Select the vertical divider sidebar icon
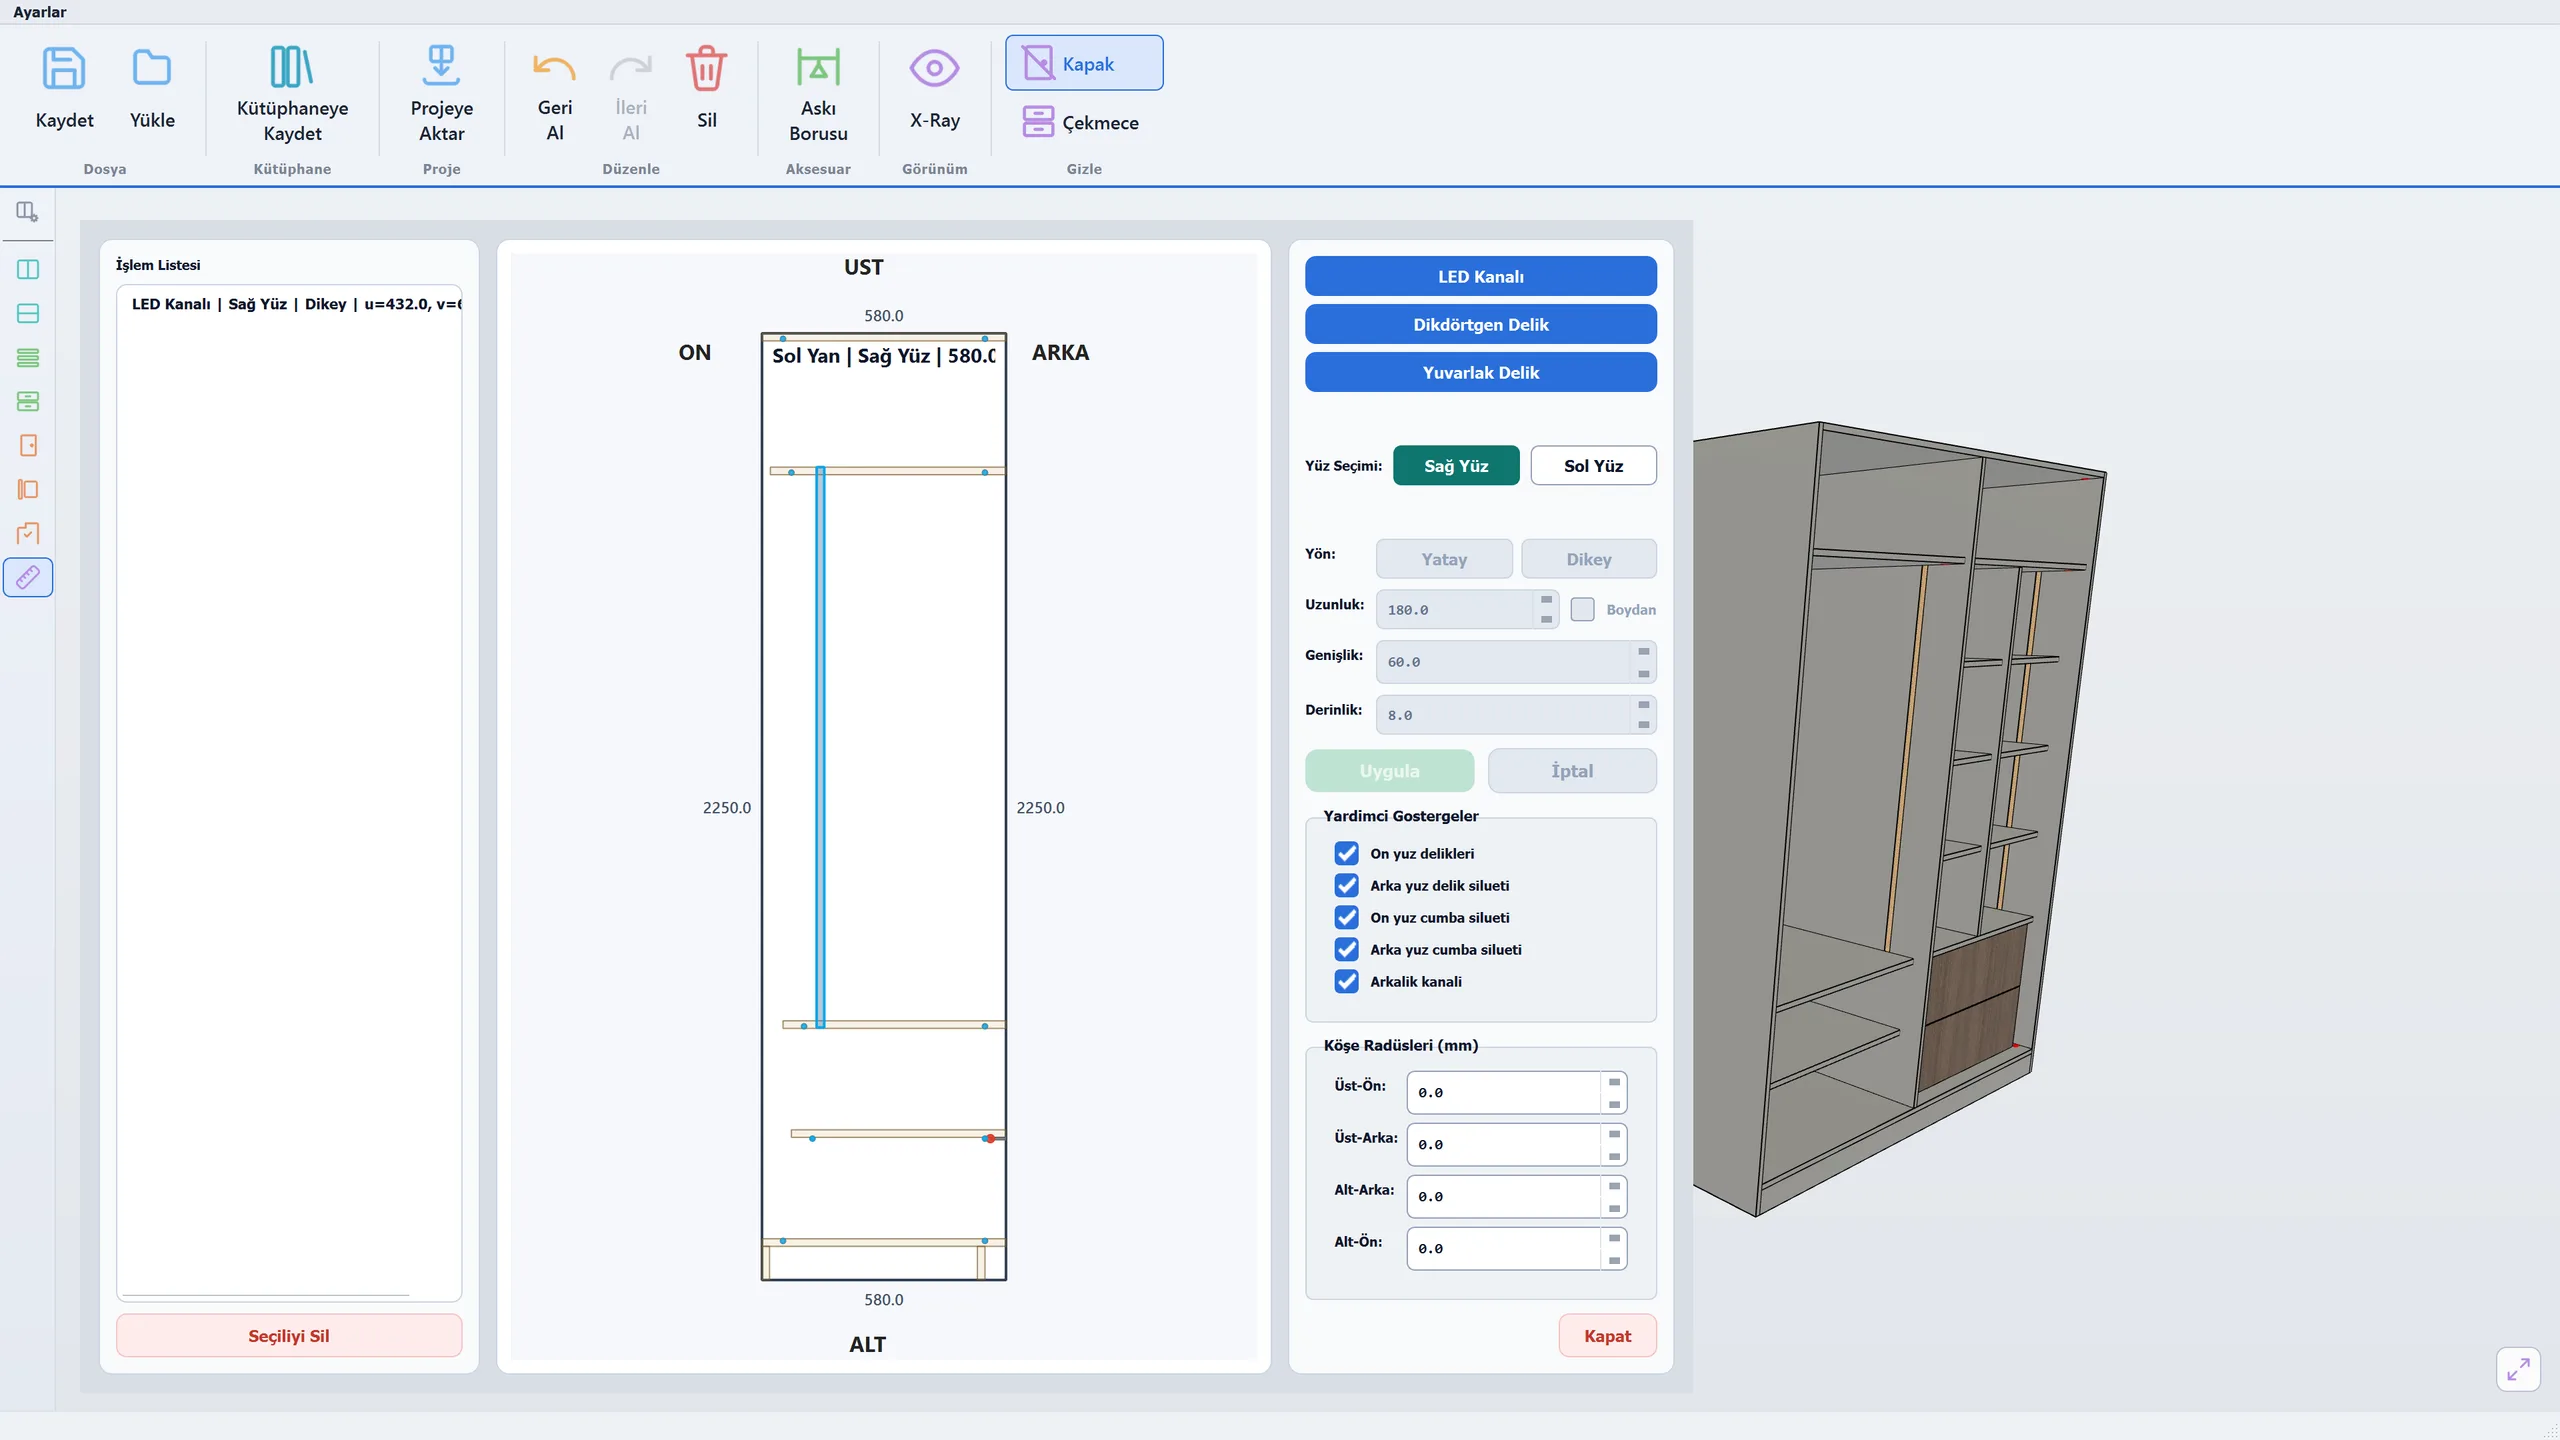The width and height of the screenshot is (2560, 1440). pos(28,269)
